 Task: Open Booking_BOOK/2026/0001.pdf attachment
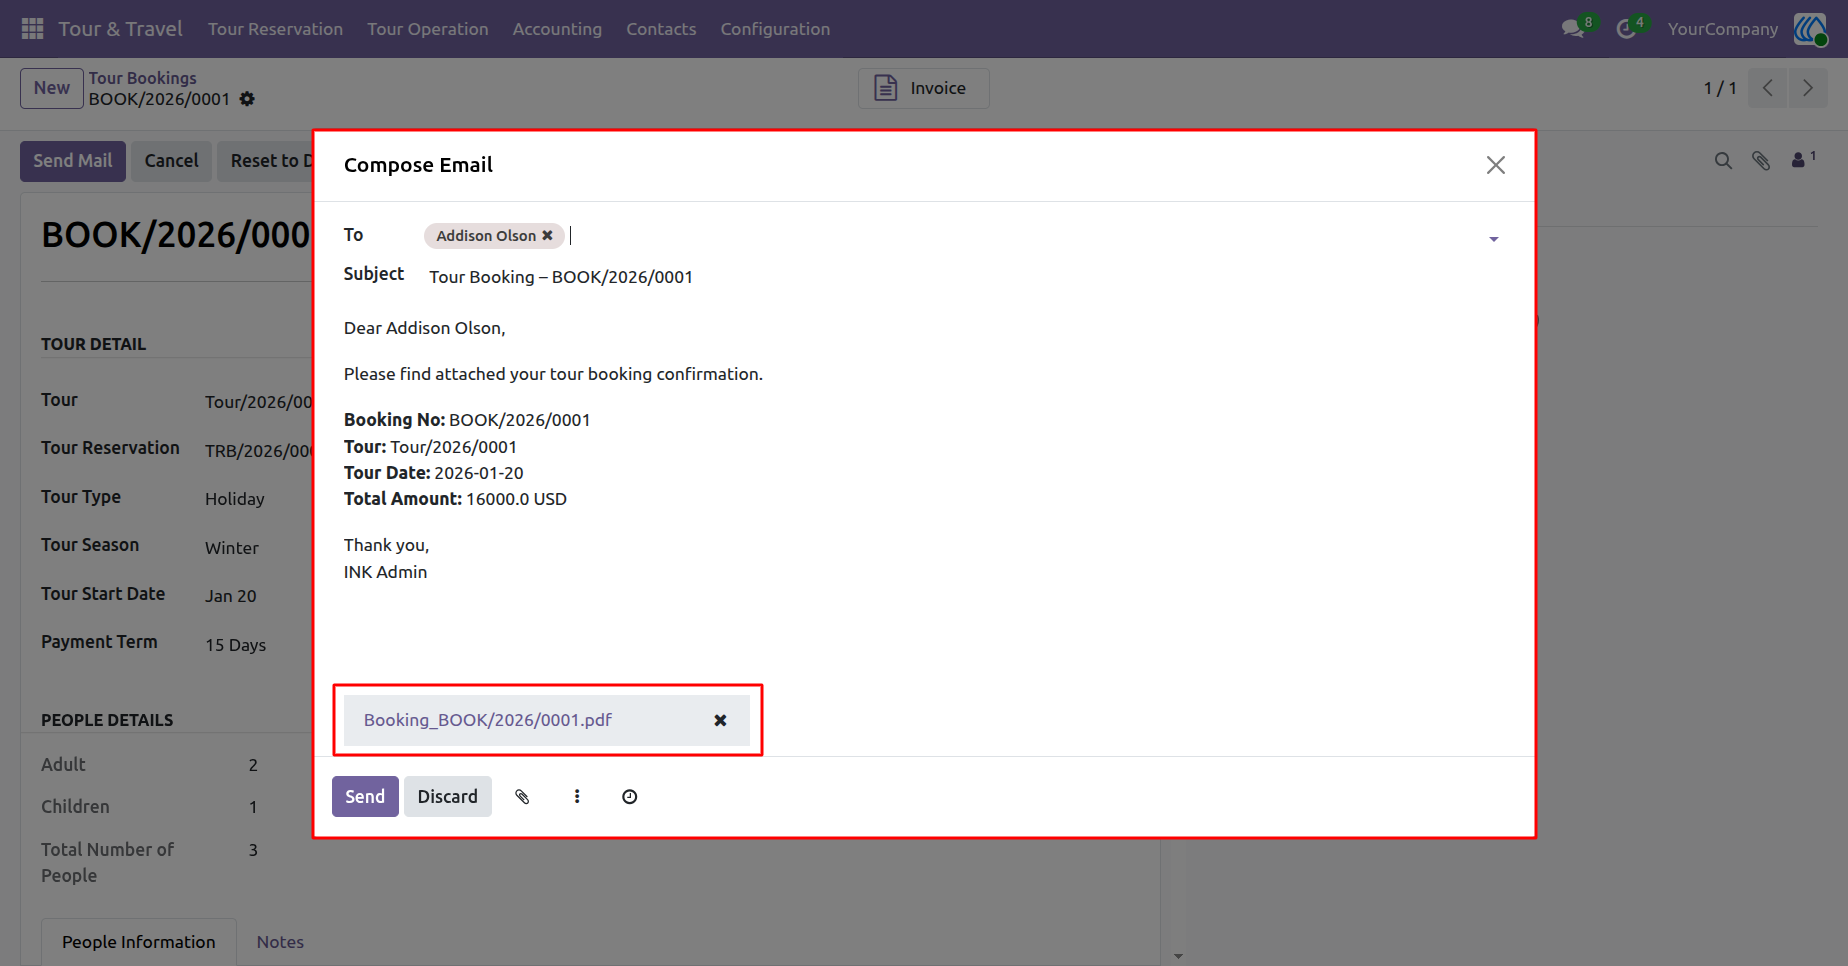(488, 720)
